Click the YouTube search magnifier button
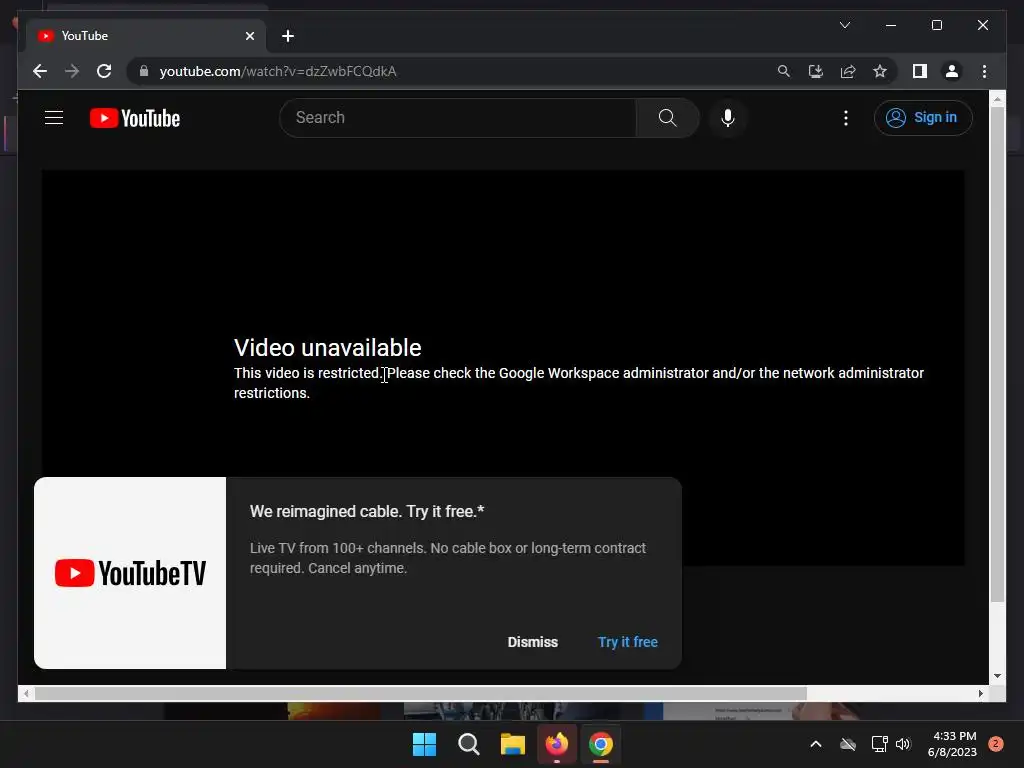The width and height of the screenshot is (1024, 768). (667, 118)
